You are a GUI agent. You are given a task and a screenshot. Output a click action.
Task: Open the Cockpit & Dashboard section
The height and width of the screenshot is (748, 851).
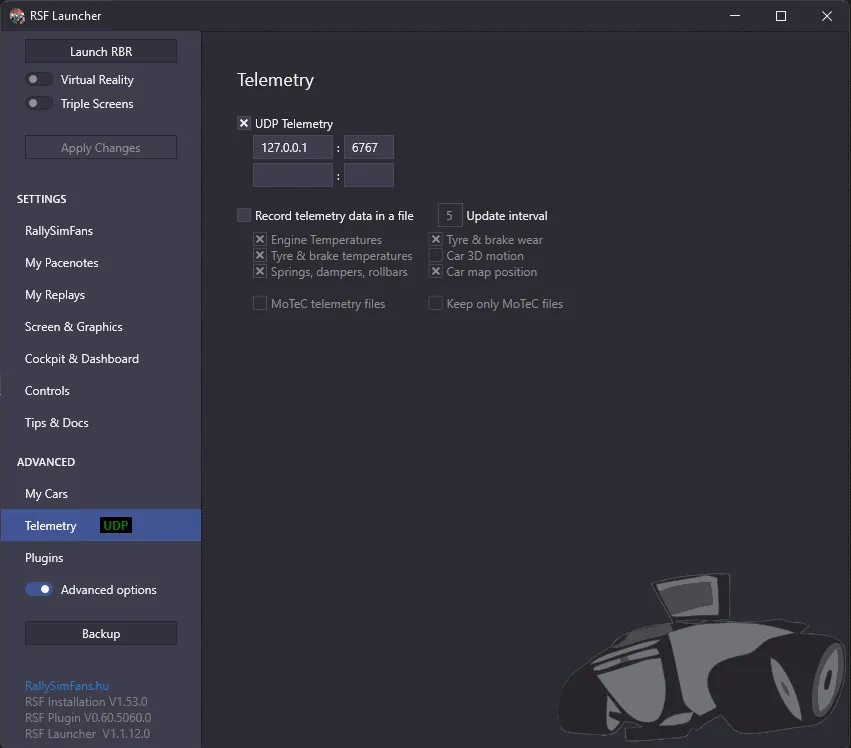[x=82, y=359]
